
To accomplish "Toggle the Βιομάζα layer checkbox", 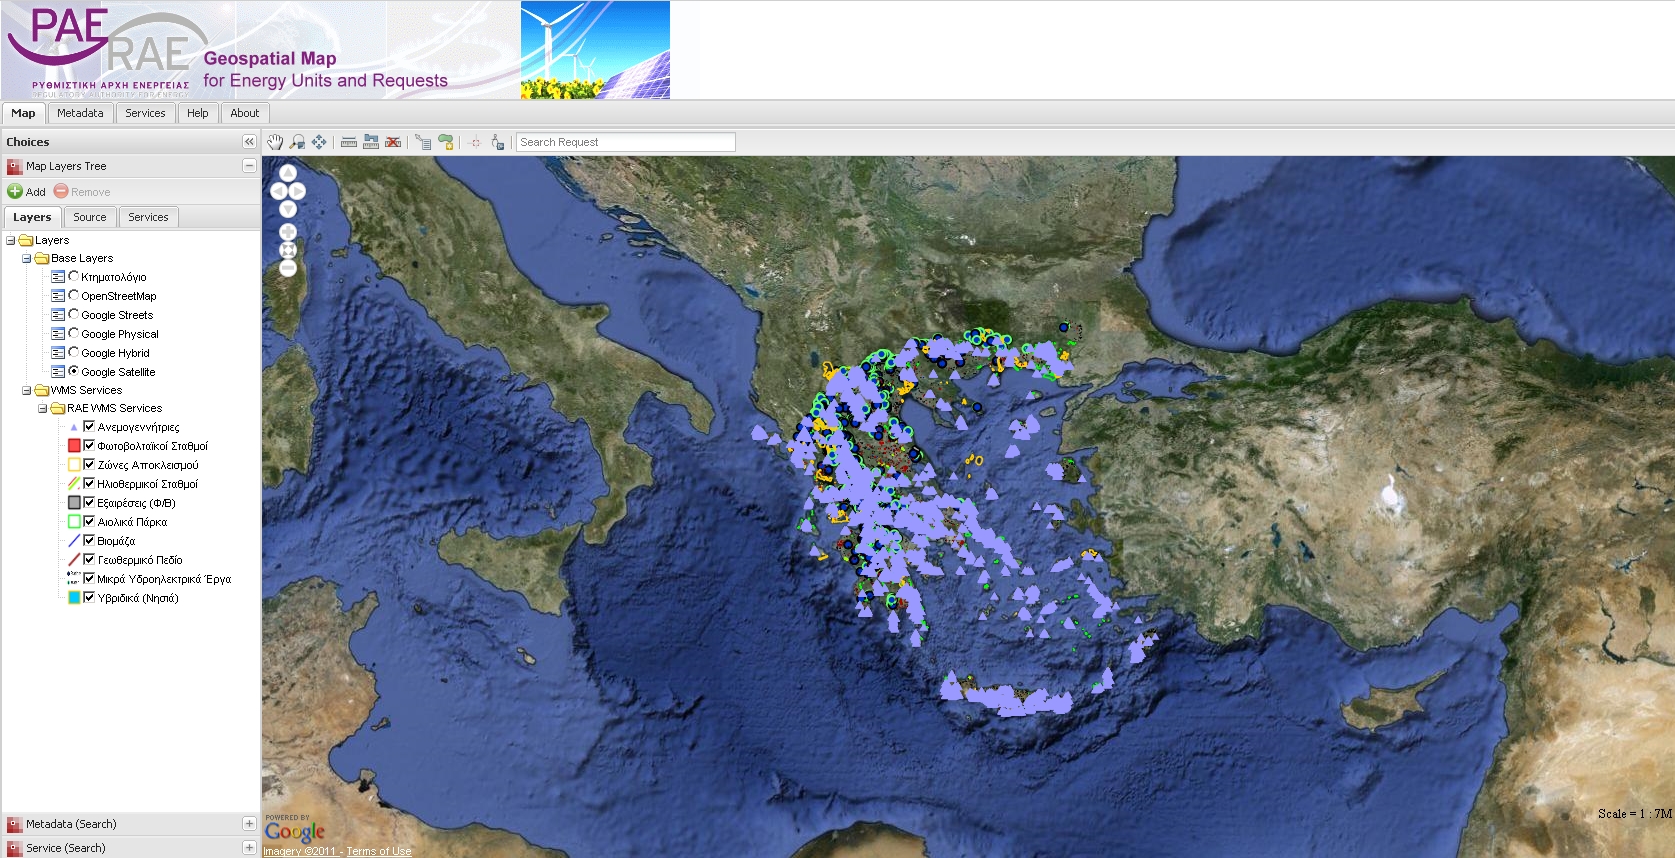I will pos(89,541).
